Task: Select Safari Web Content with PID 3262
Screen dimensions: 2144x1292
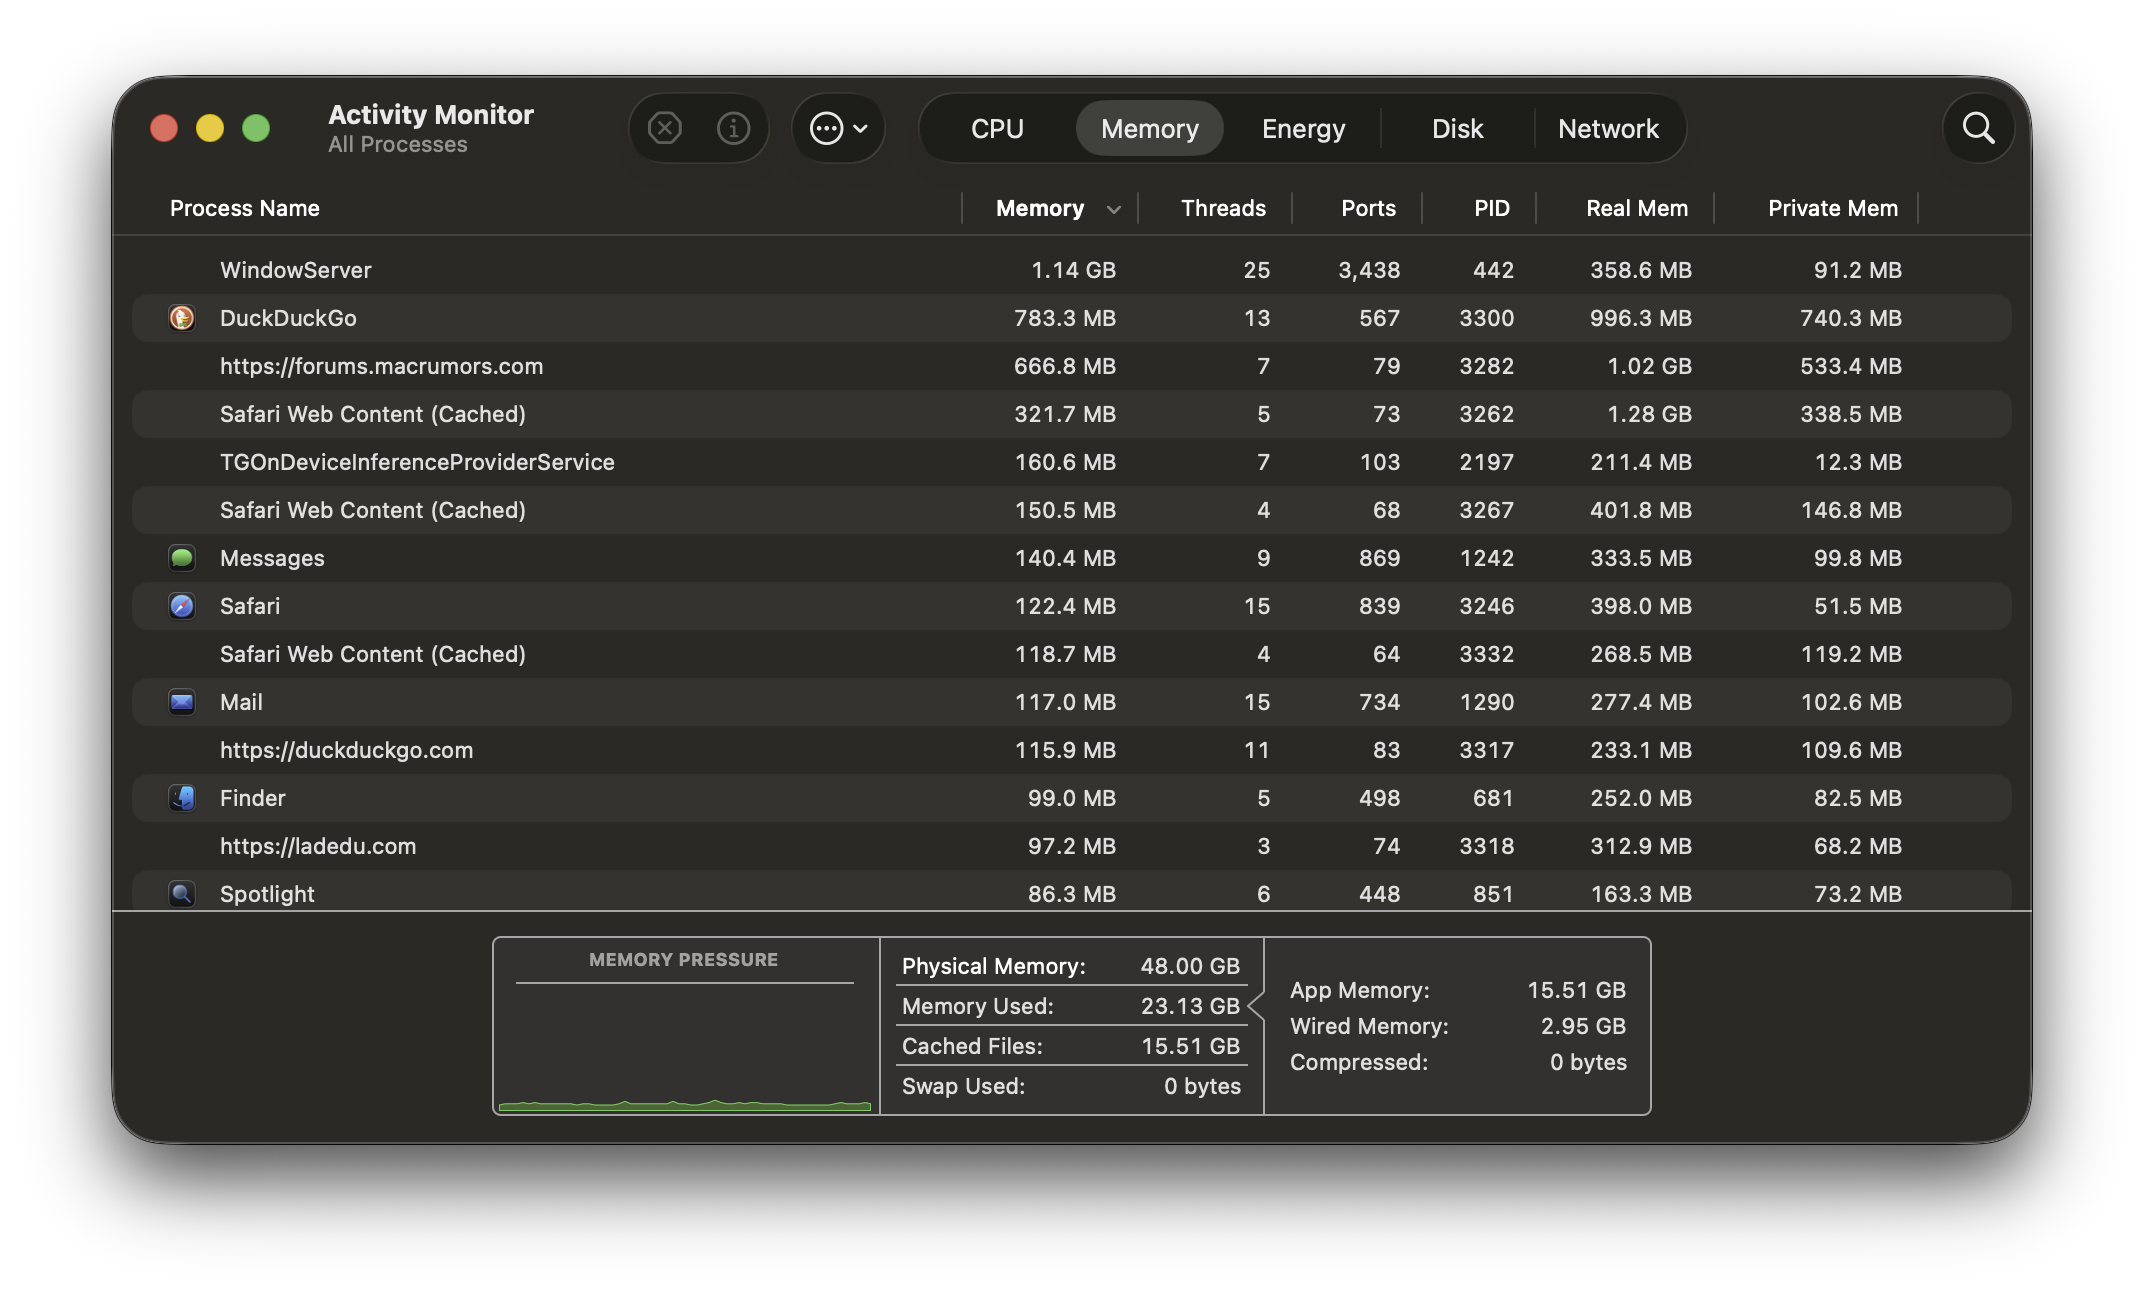Action: [1072, 414]
